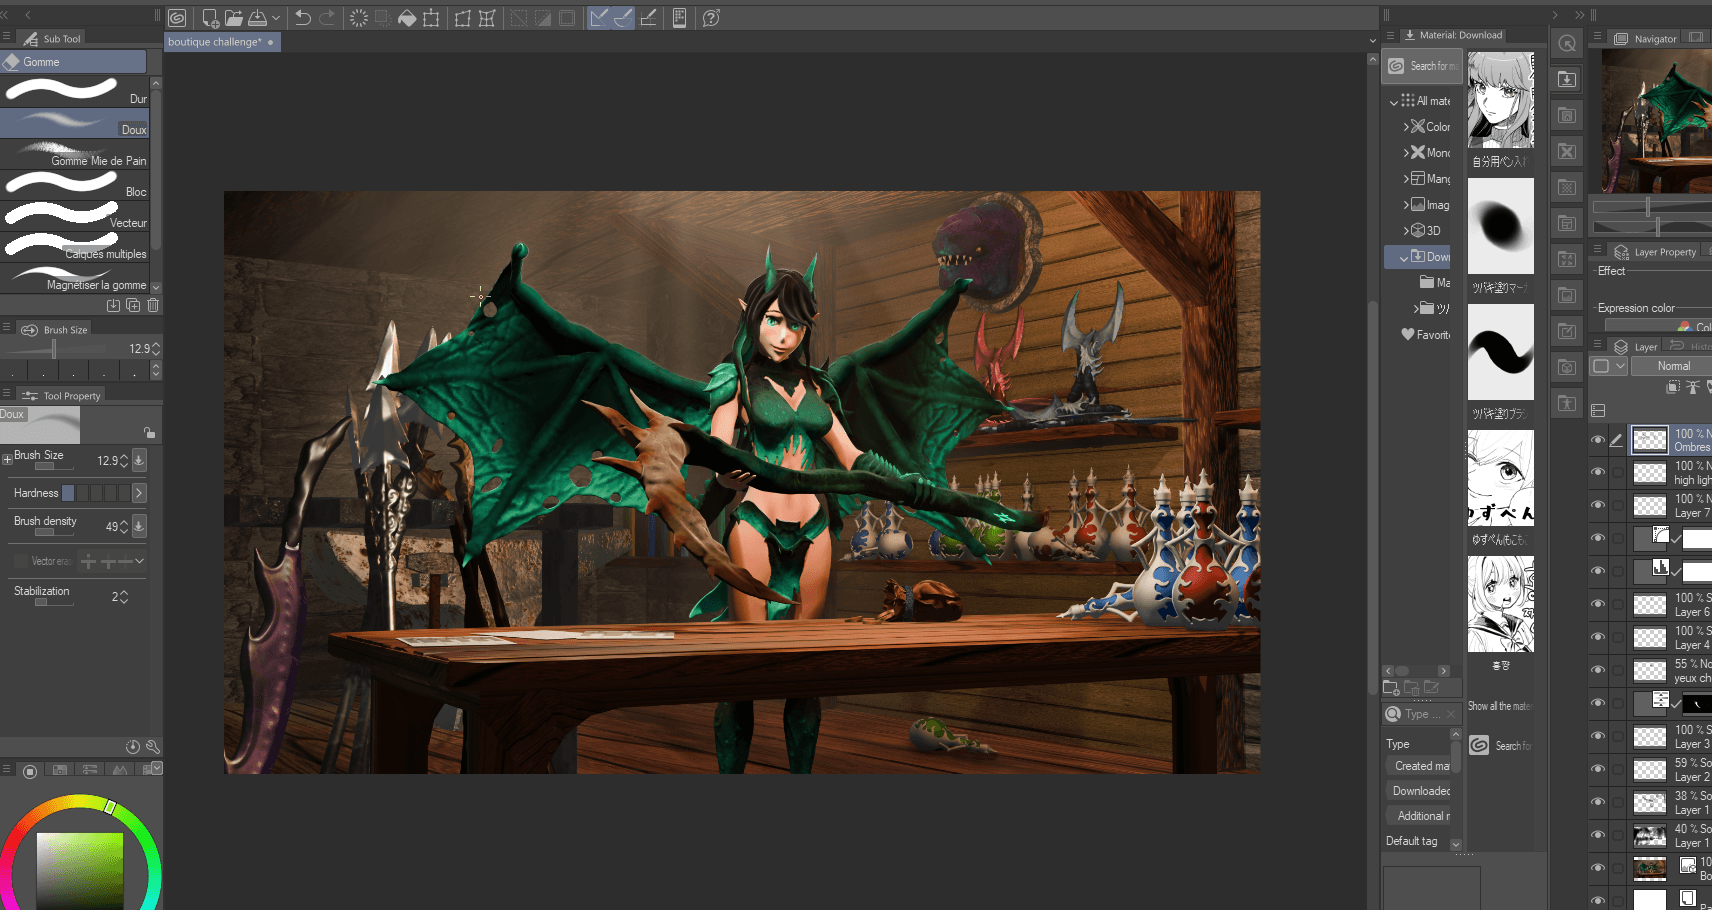Expand the Monochromatic pattern tree folder

click(1406, 153)
